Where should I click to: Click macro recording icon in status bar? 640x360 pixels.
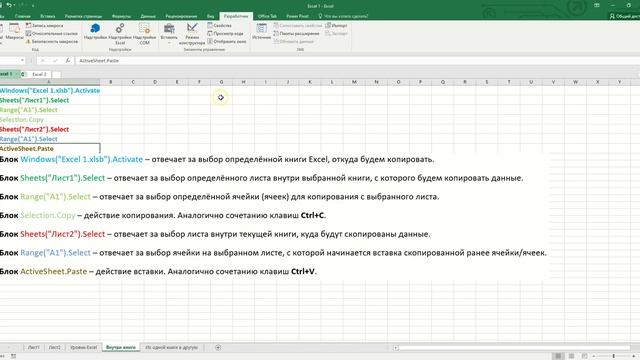tap(13, 356)
